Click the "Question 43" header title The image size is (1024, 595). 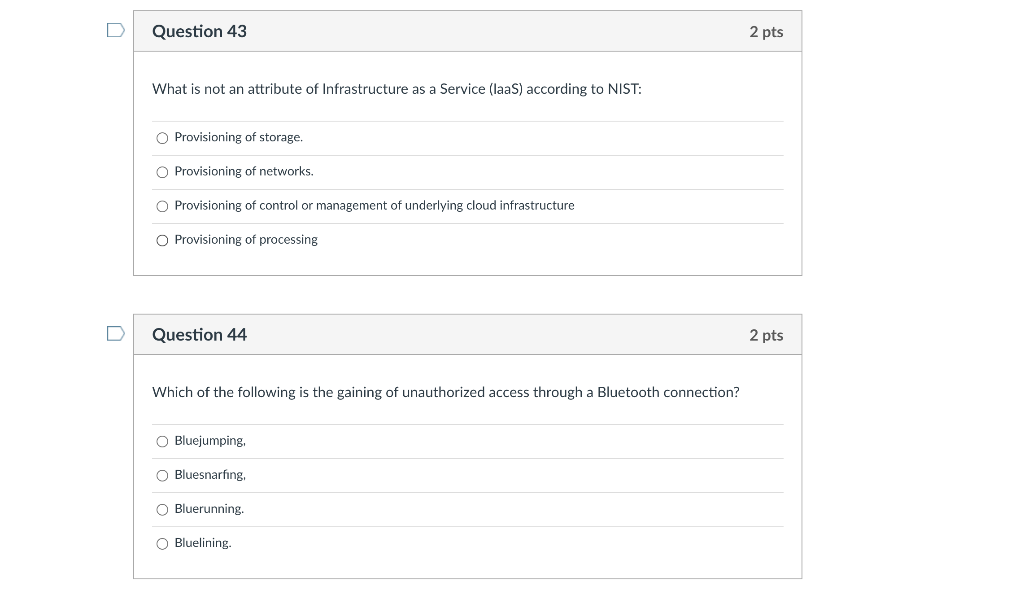point(199,31)
